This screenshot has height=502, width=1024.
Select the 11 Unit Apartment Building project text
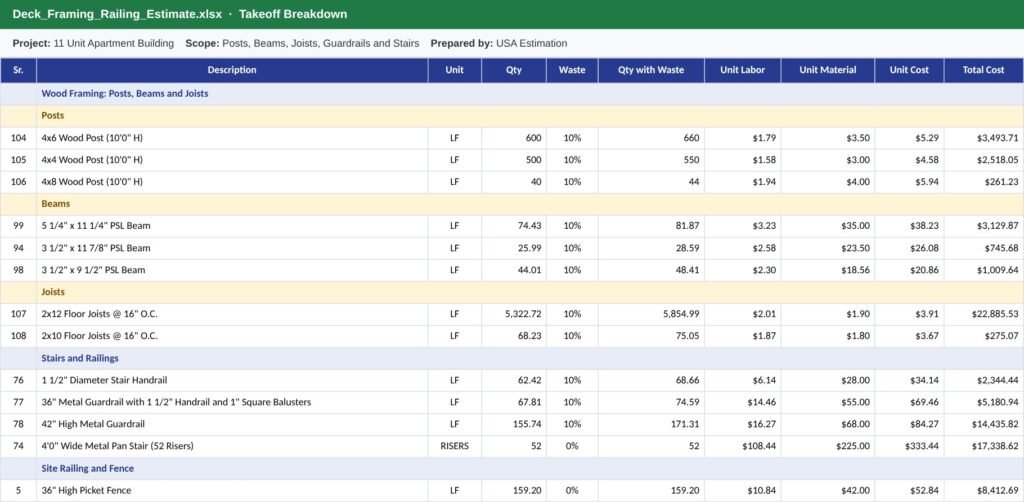pyautogui.click(x=114, y=44)
